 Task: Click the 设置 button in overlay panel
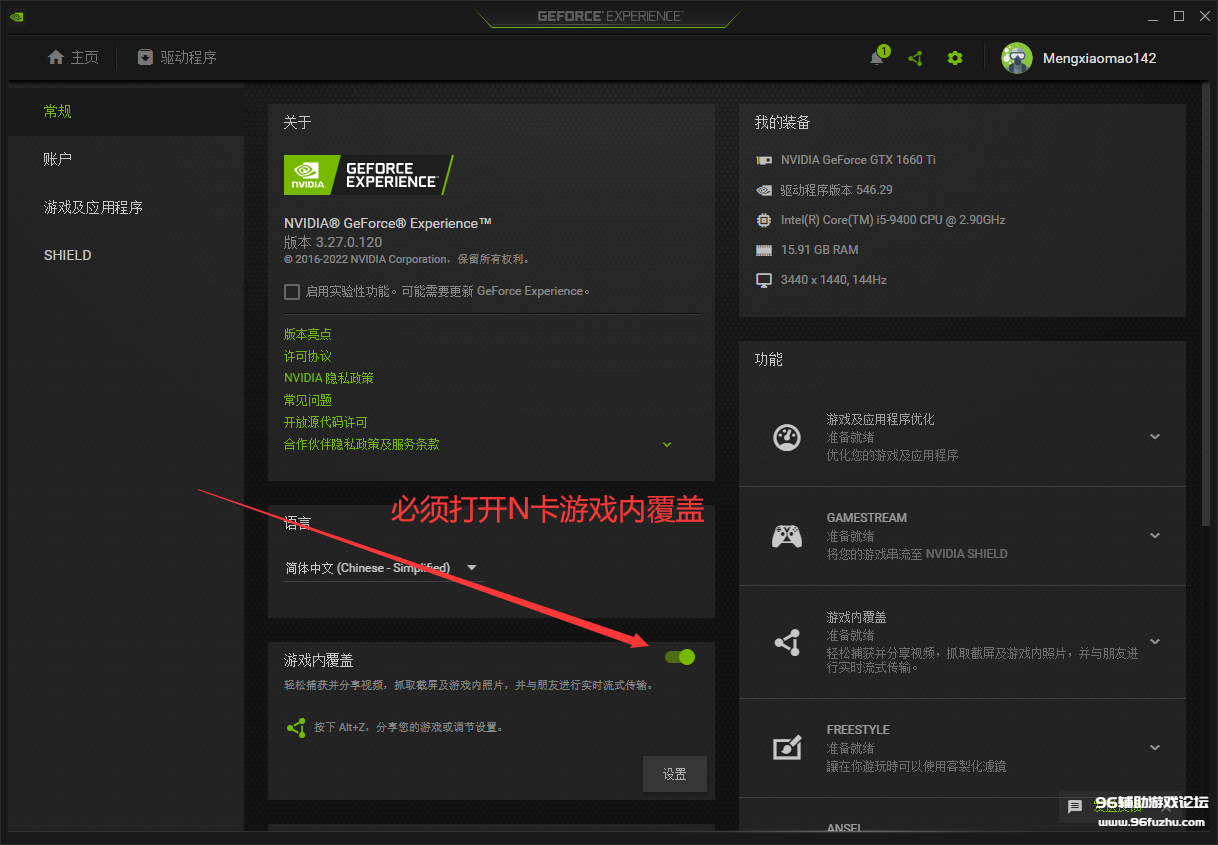click(675, 774)
